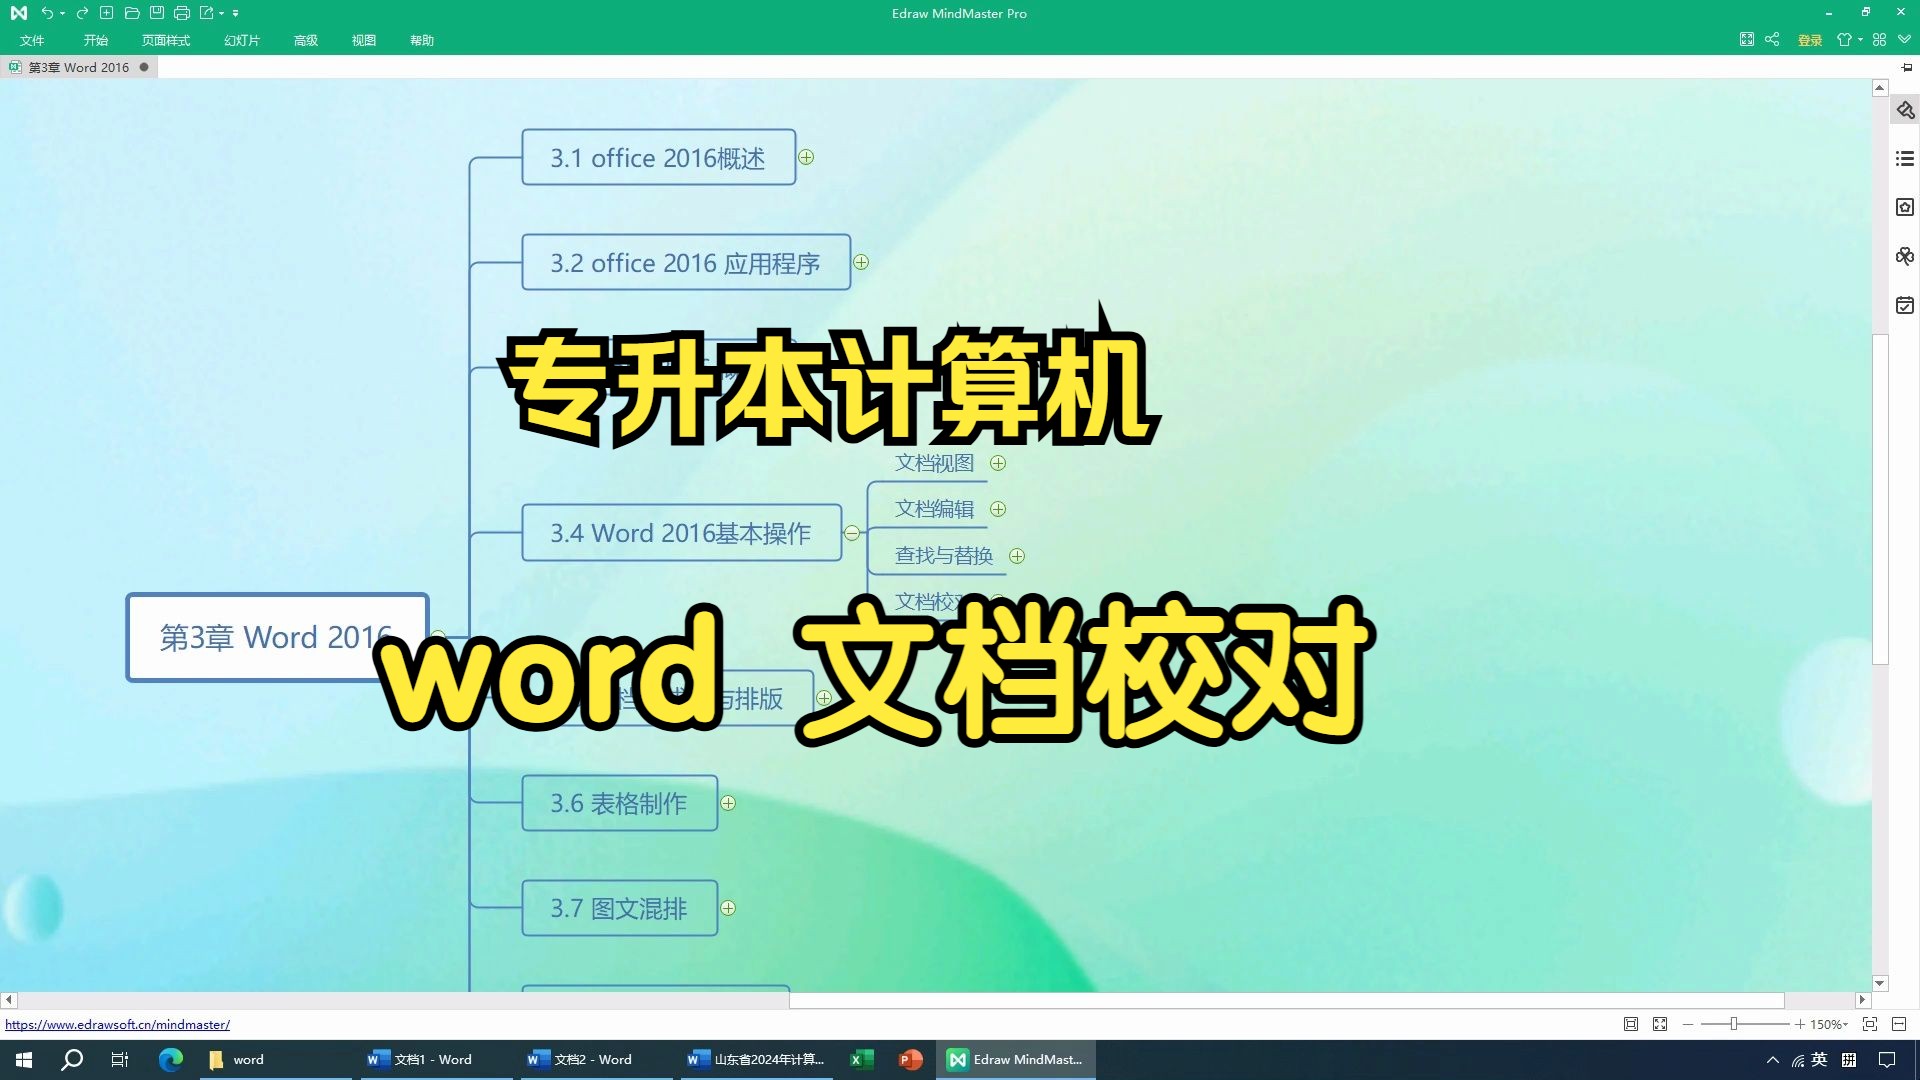1920x1080 pixels.
Task: Click the full screen icon in status bar
Action: (x=1660, y=1024)
